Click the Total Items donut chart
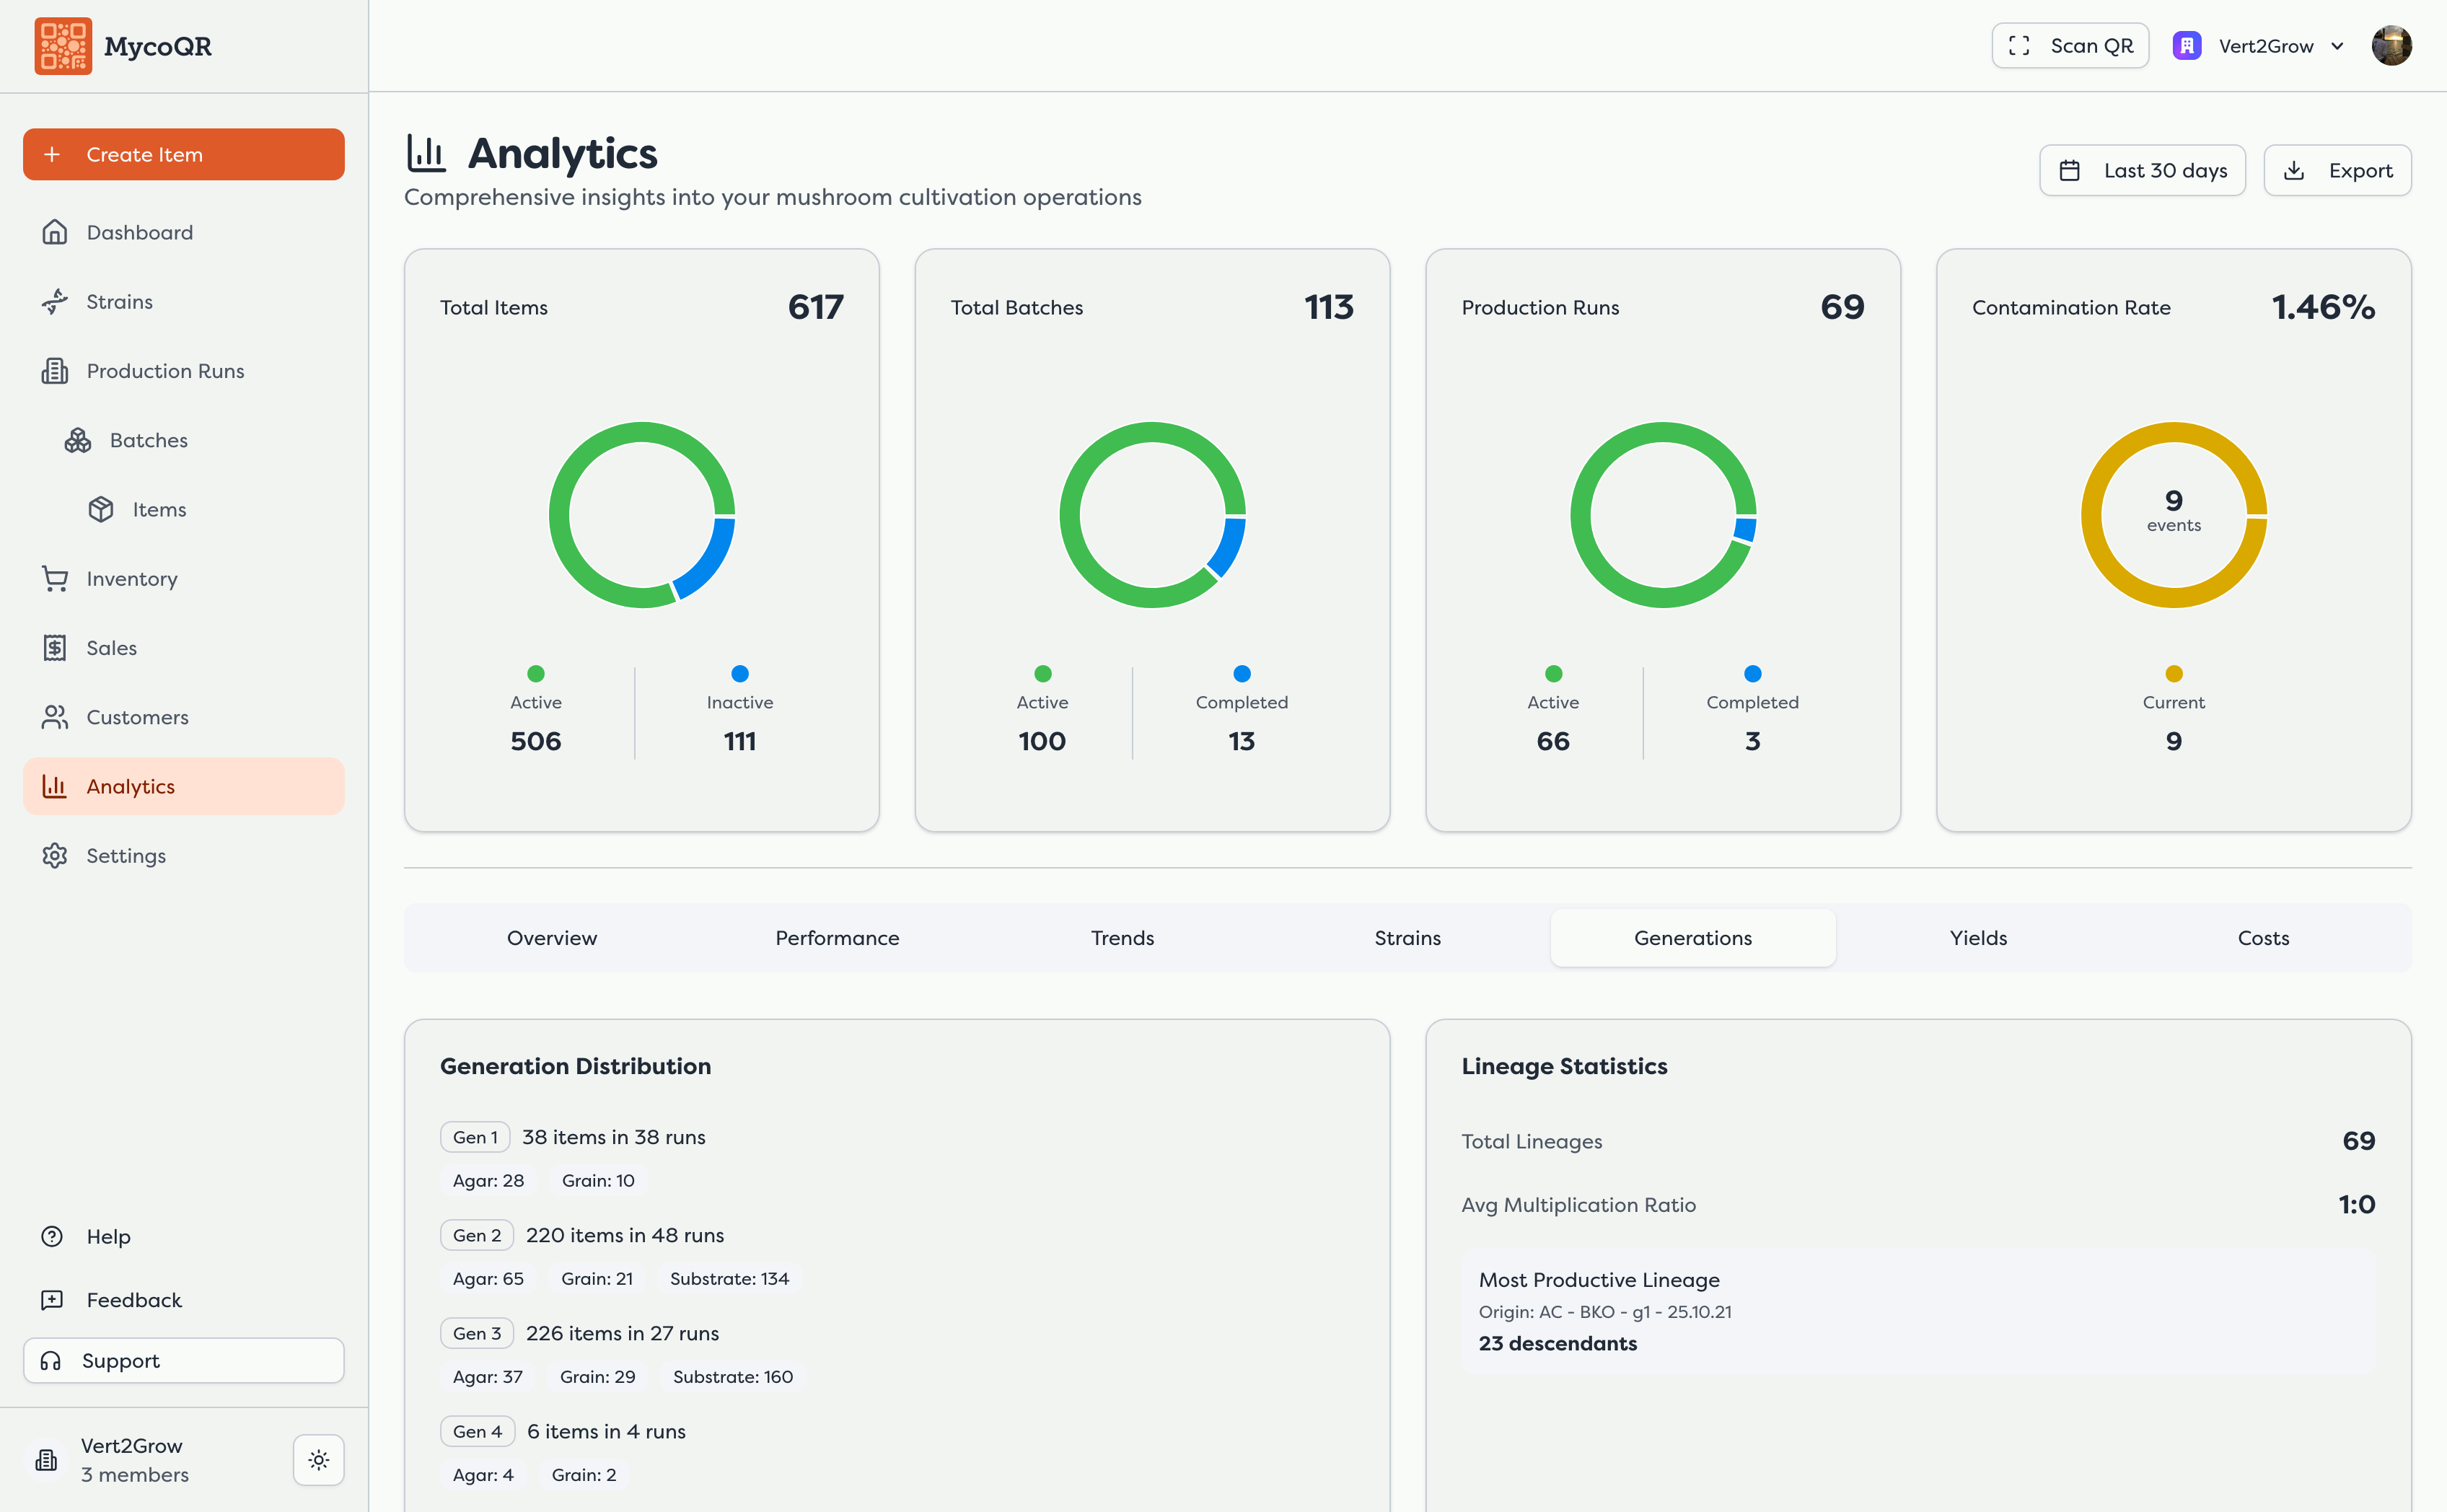Viewport: 2447px width, 1512px height. click(x=642, y=515)
